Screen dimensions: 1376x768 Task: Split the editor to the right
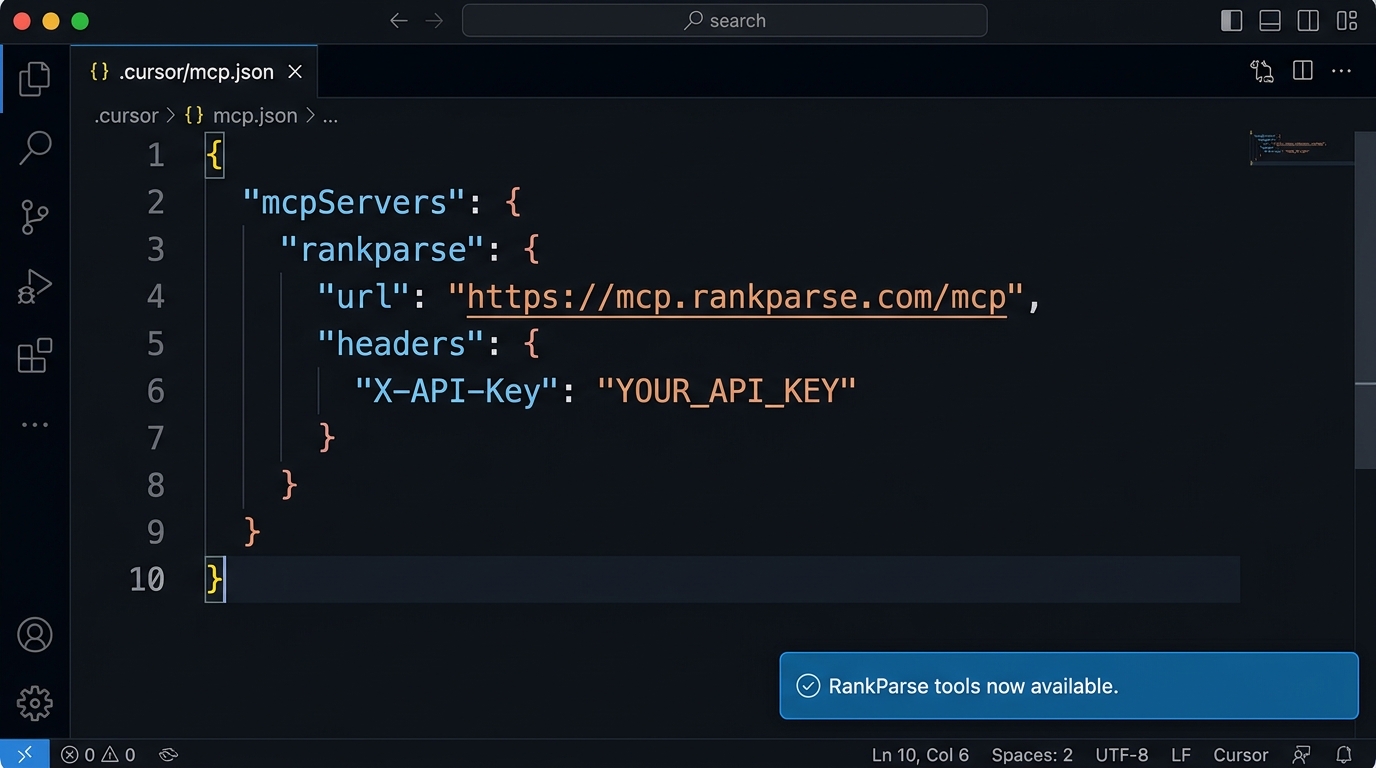1303,71
